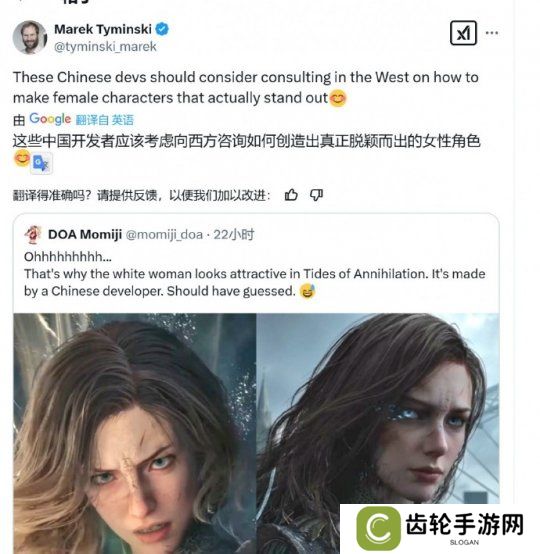Open the Grok xI icon
The width and height of the screenshot is (540, 554).
pos(463,33)
